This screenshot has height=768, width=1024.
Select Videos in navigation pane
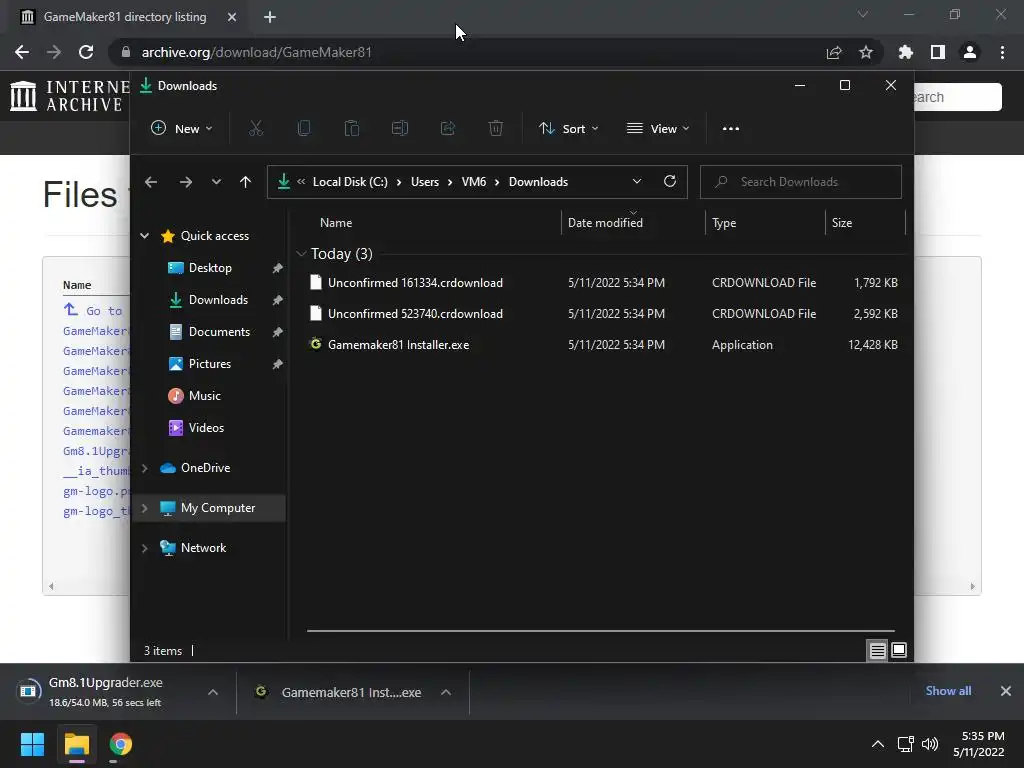[206, 428]
